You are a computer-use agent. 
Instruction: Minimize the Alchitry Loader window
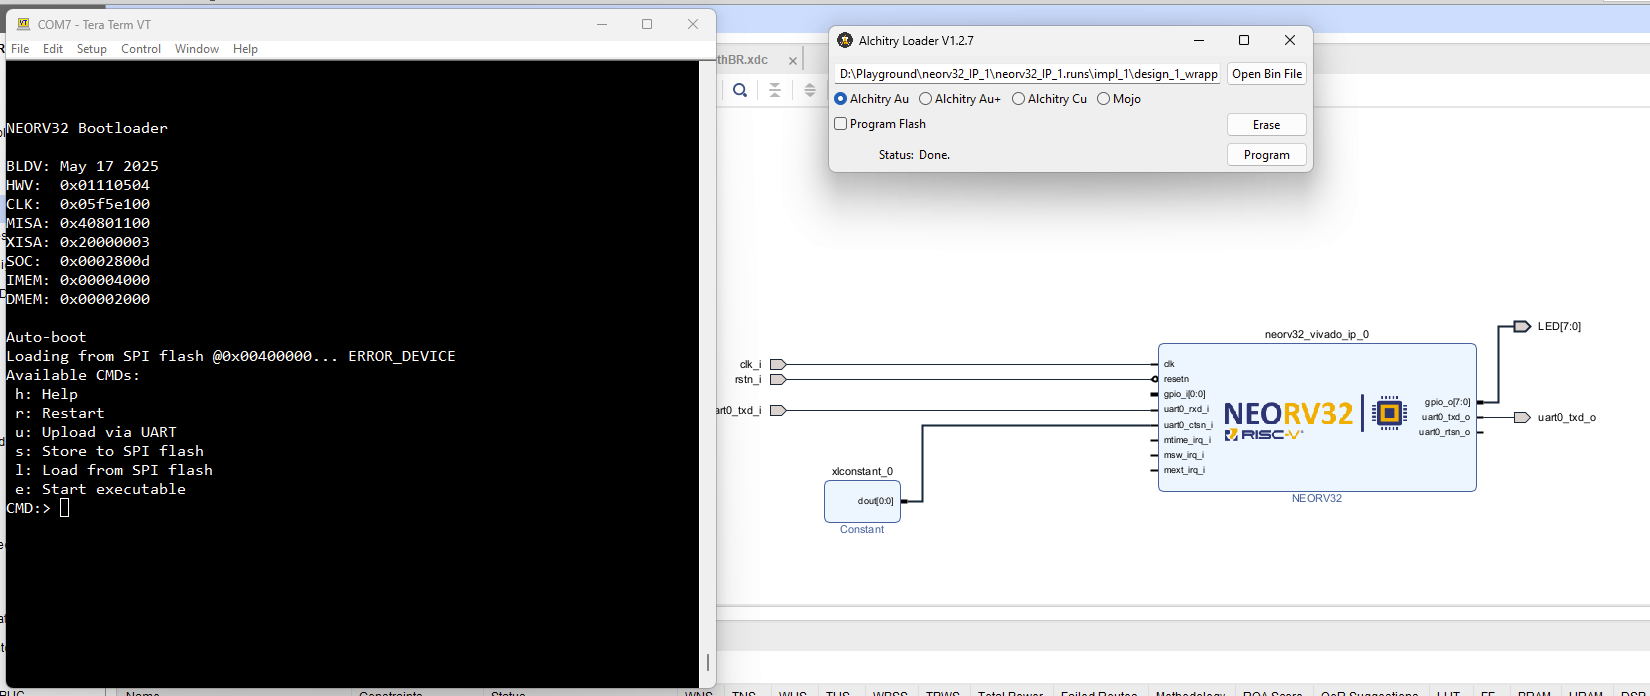(1199, 40)
